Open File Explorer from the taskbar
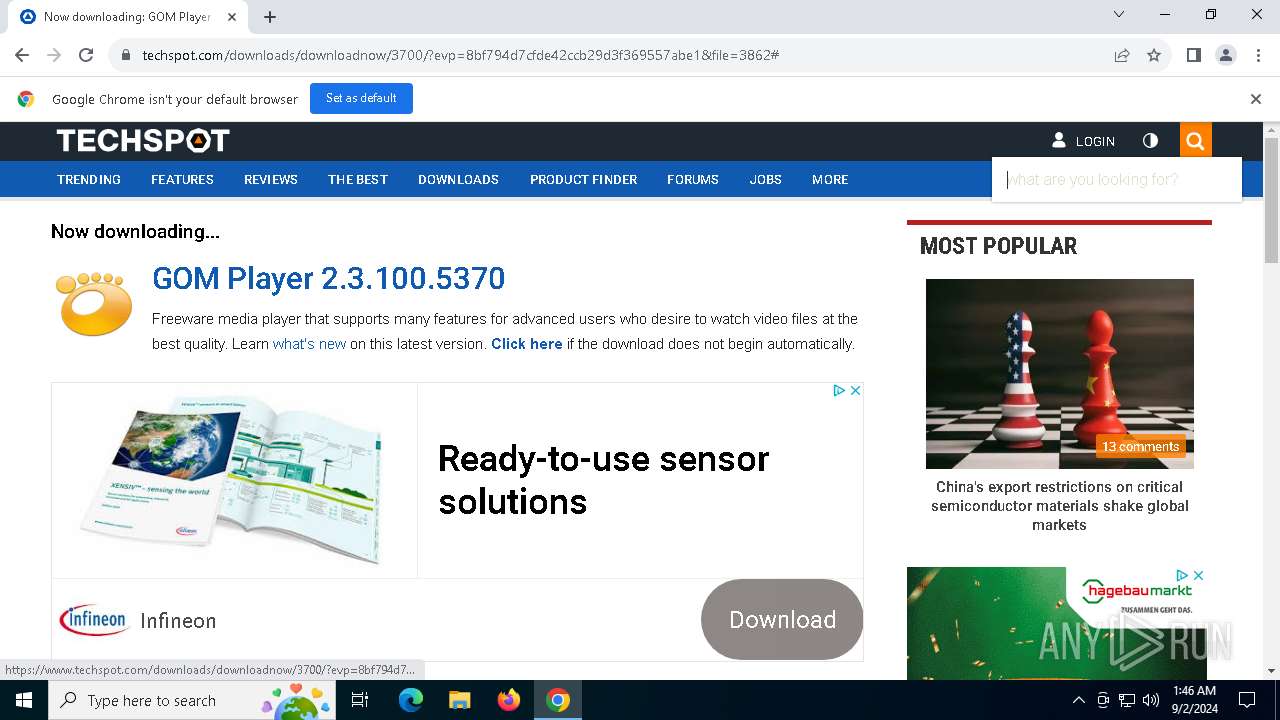 point(459,700)
